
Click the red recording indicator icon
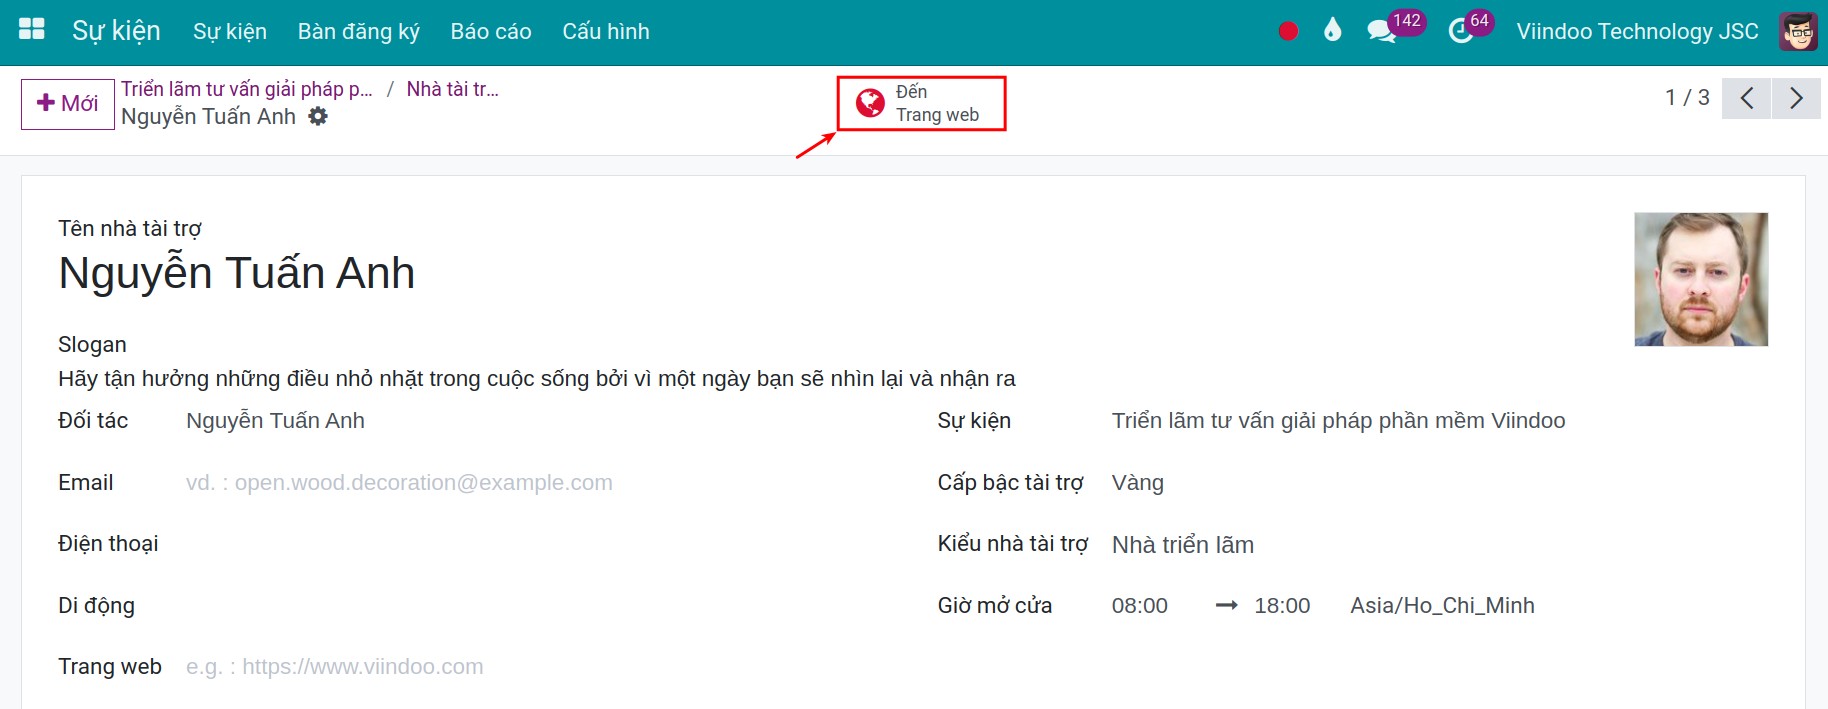(1288, 31)
